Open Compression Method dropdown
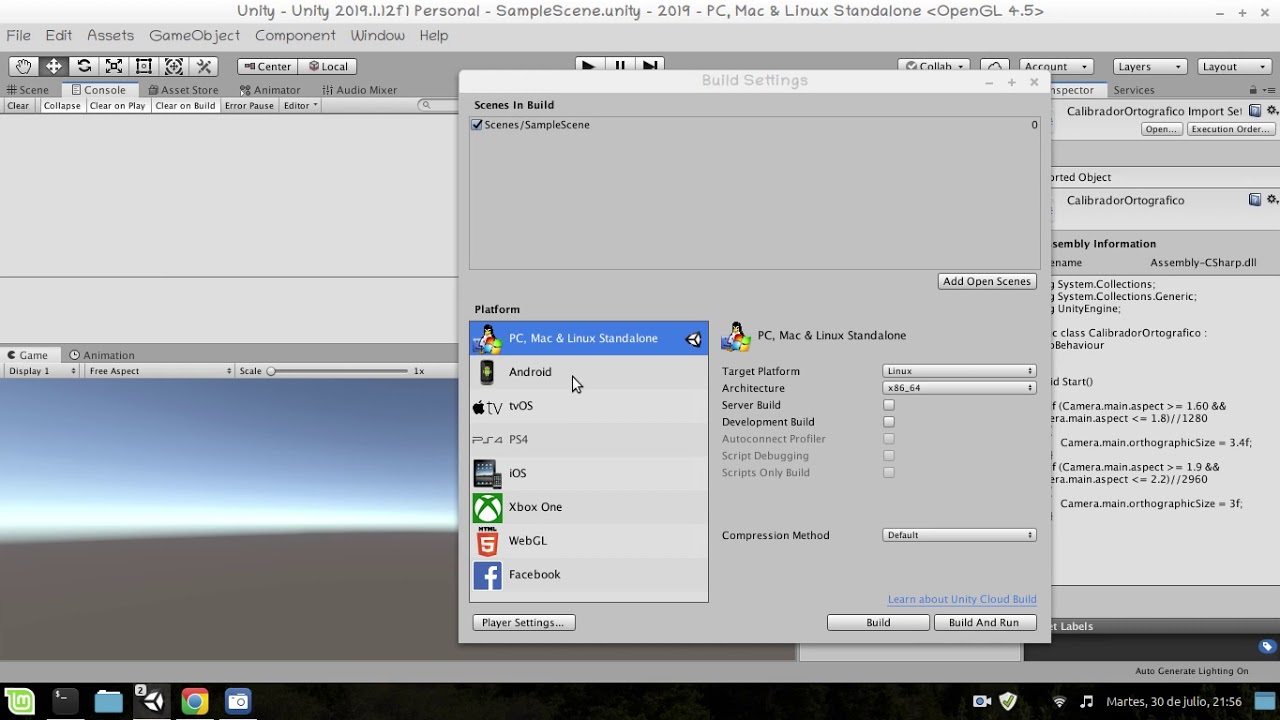This screenshot has height=720, width=1280. tap(959, 535)
